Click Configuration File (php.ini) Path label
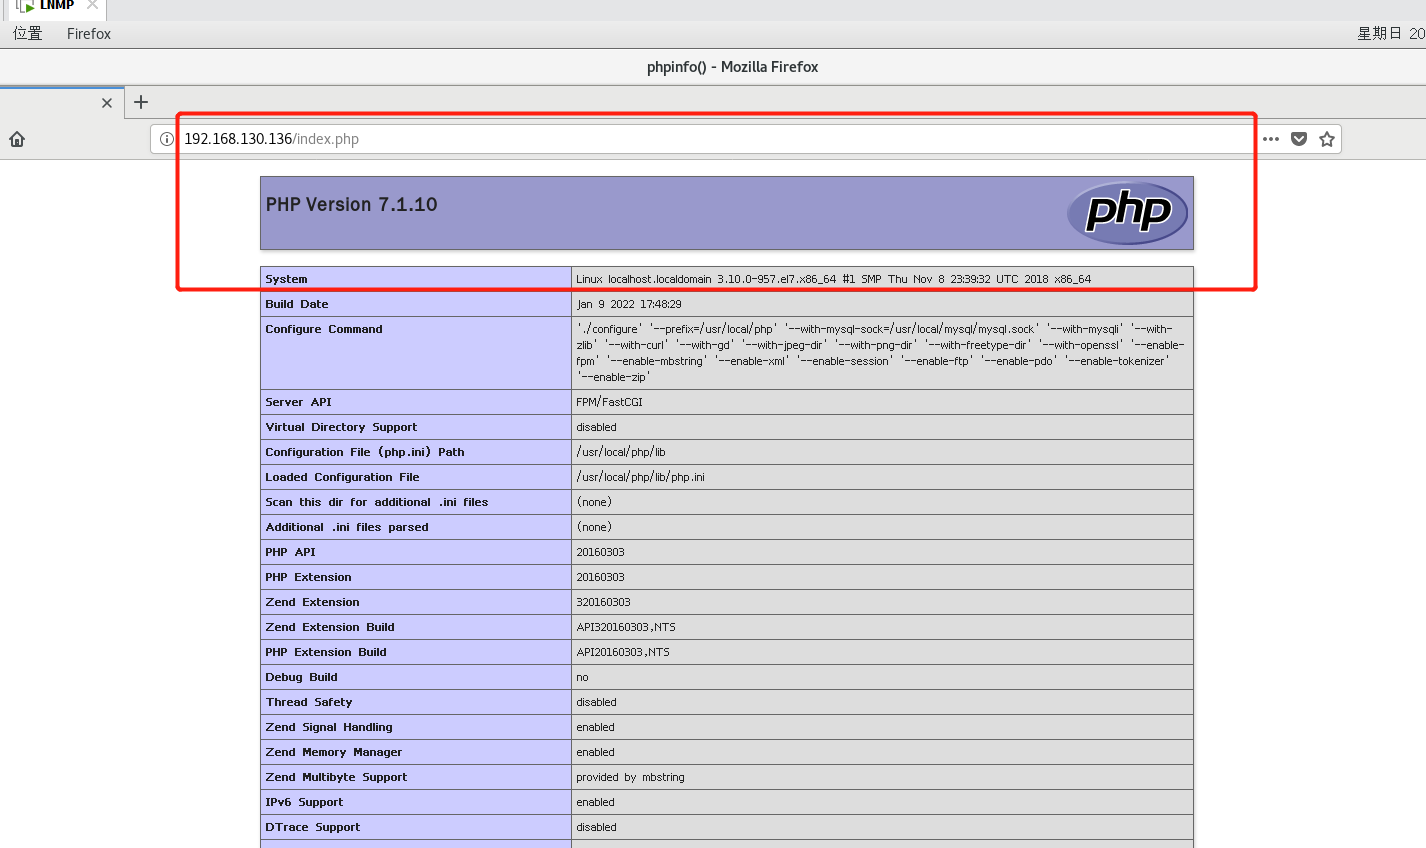 365,452
